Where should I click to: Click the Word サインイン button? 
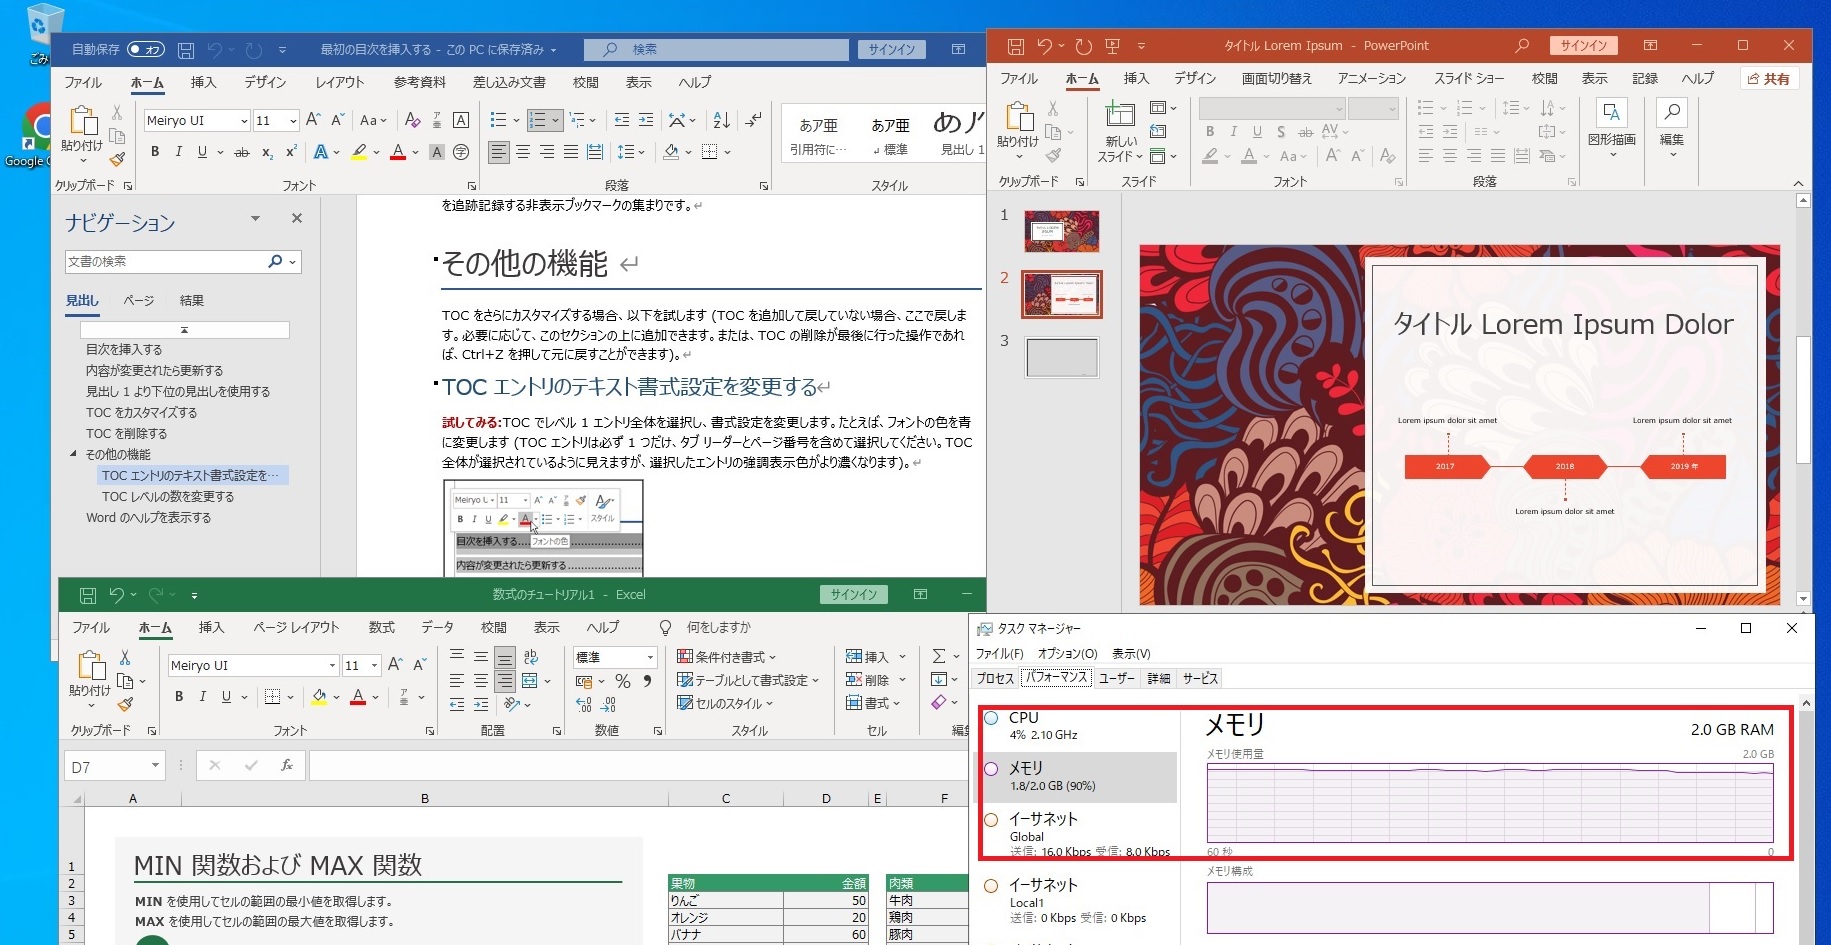click(x=892, y=49)
